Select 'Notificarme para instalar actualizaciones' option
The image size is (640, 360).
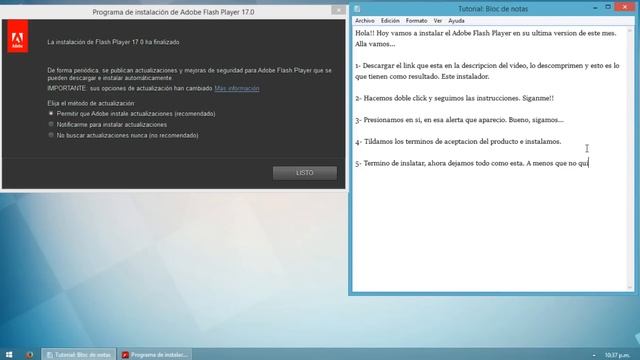108,124
